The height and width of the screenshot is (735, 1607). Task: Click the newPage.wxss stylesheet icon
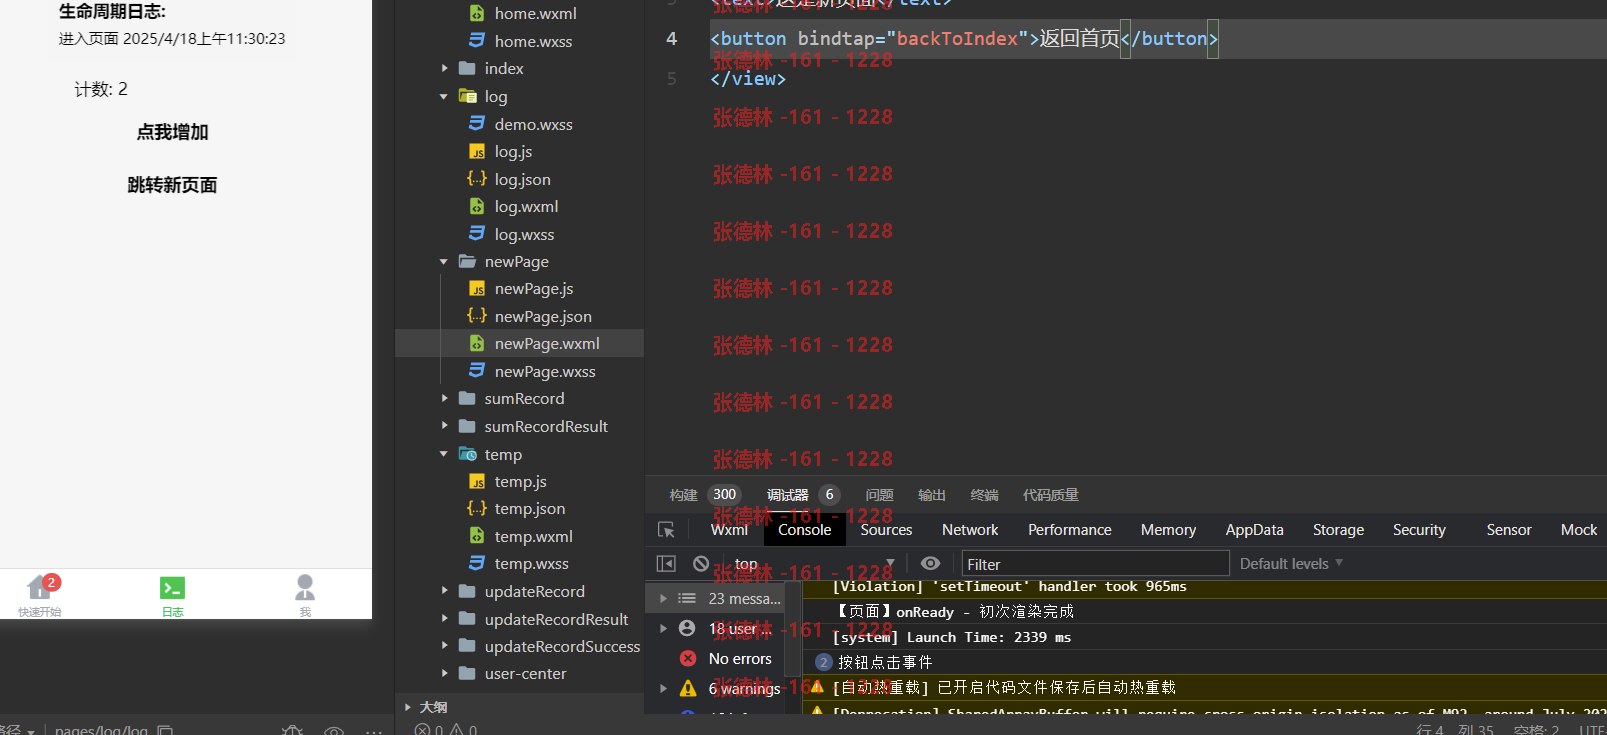click(477, 371)
